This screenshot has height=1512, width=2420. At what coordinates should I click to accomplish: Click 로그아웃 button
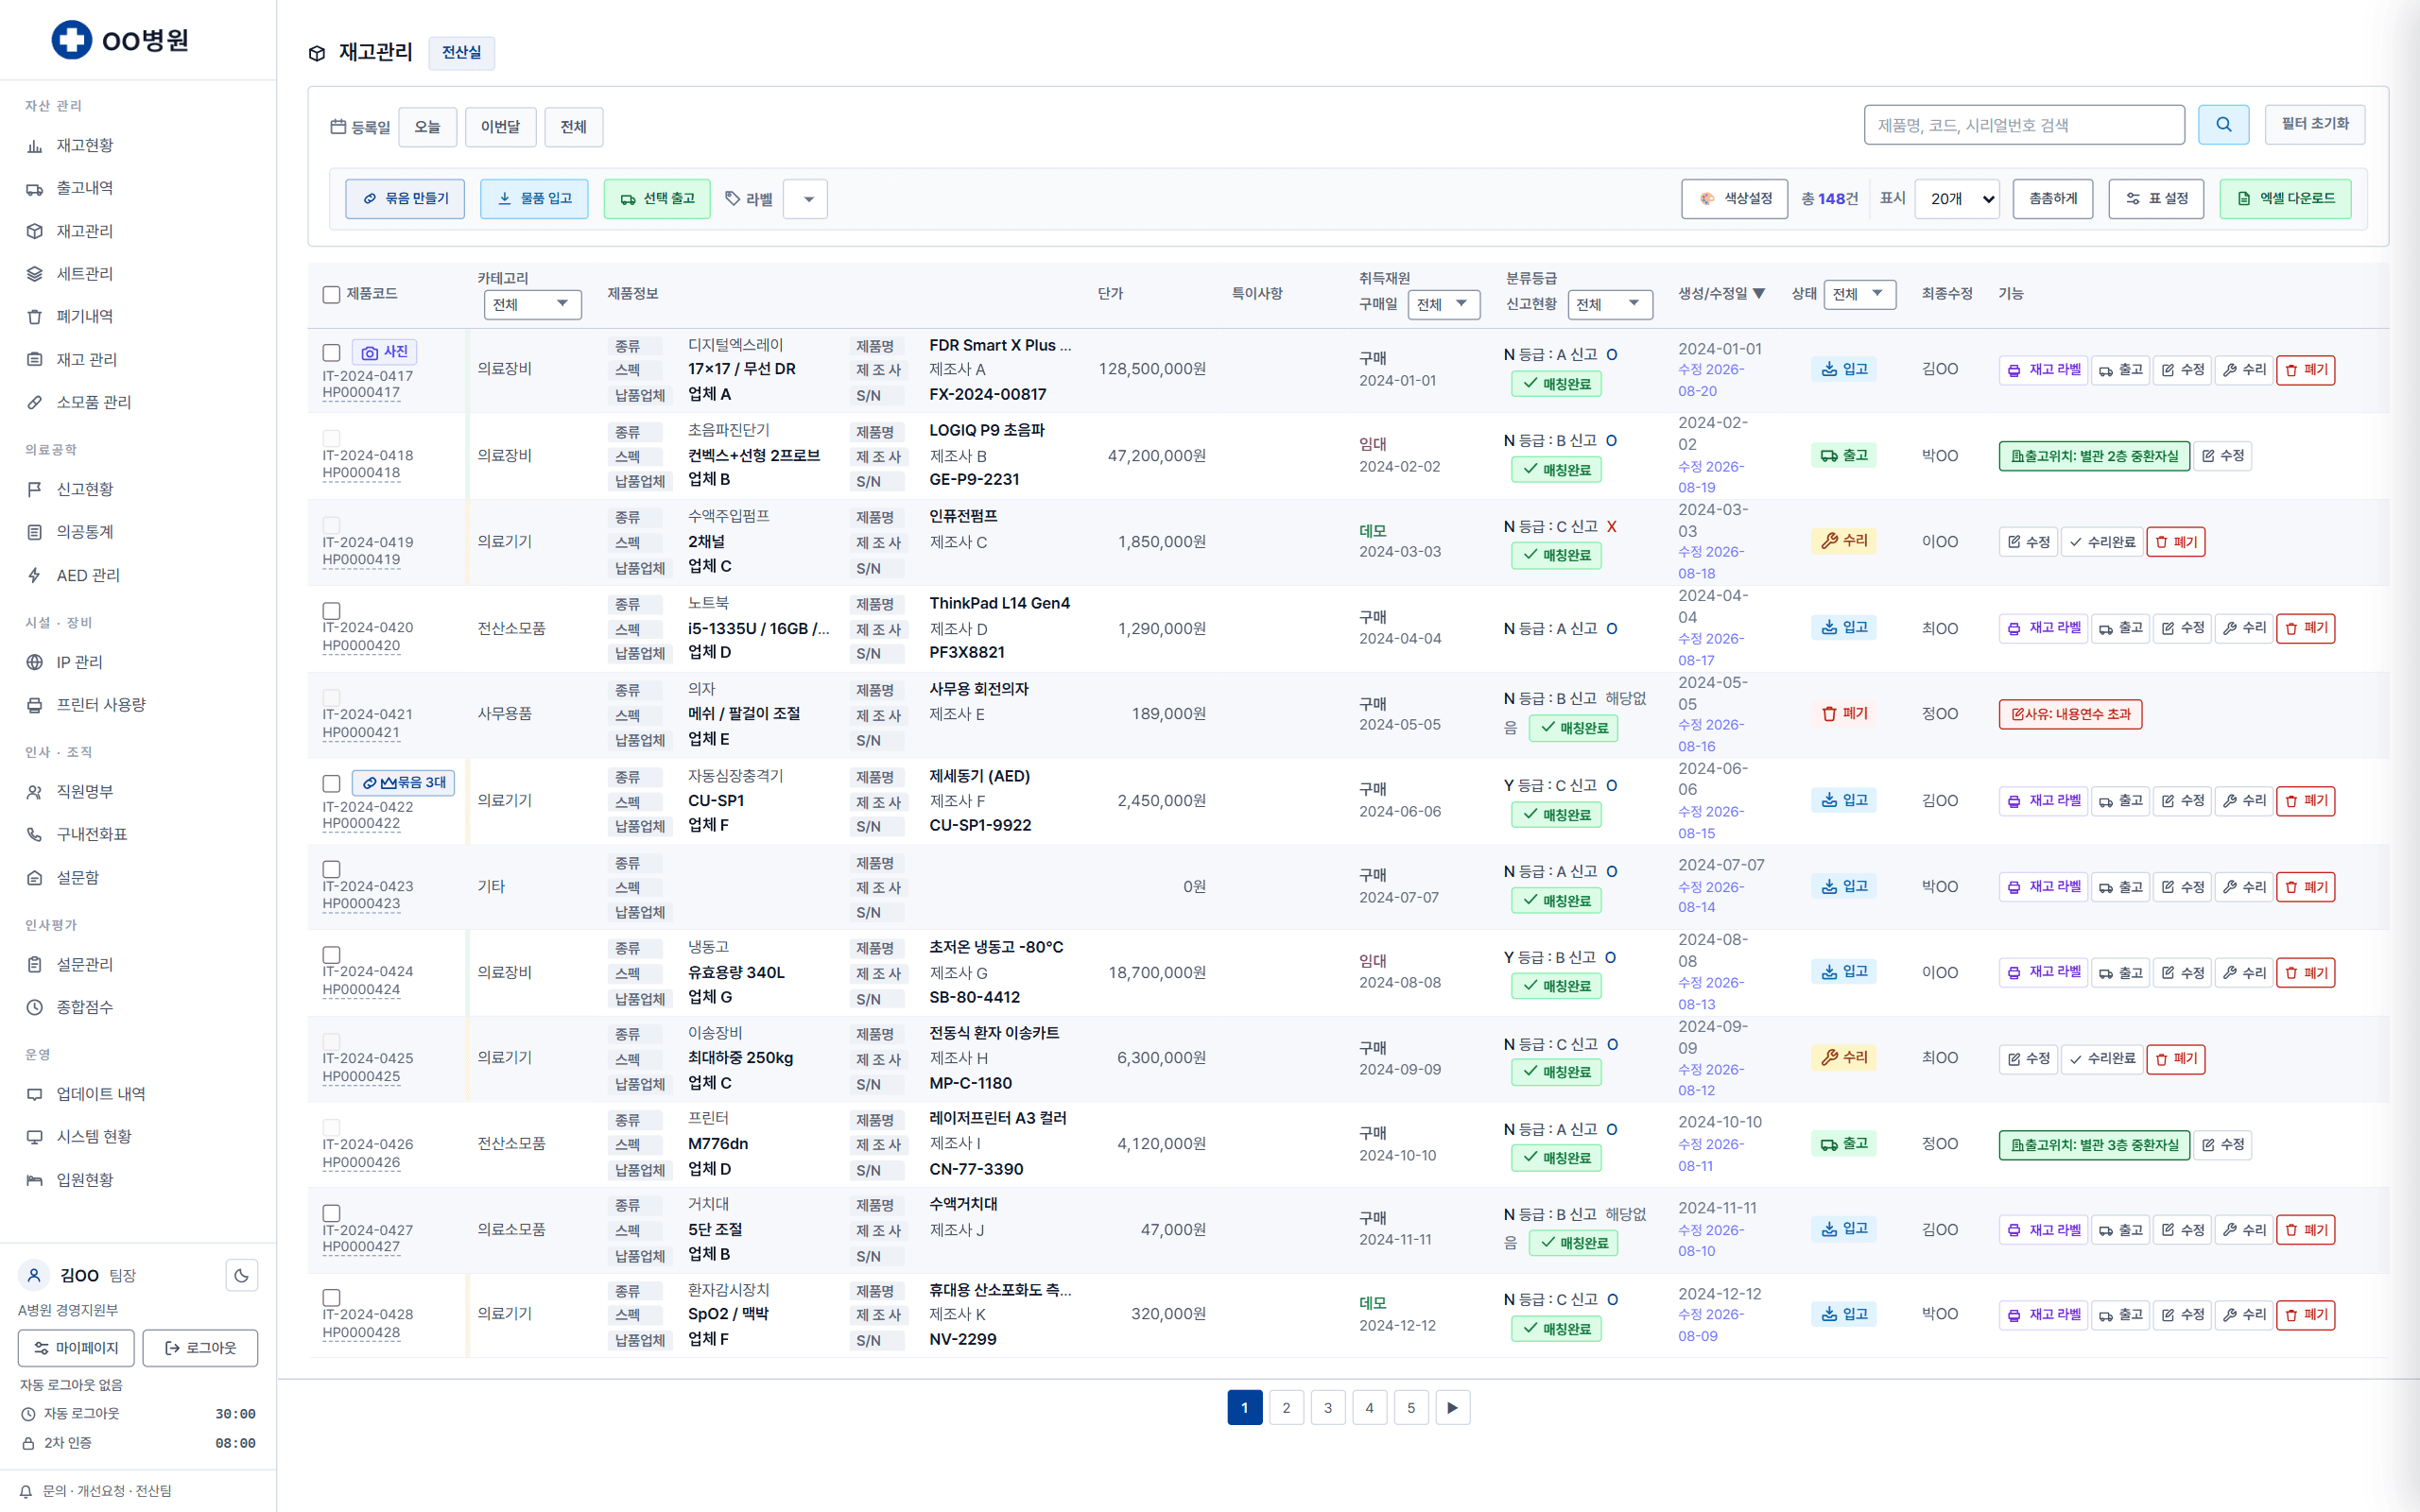click(x=200, y=1348)
